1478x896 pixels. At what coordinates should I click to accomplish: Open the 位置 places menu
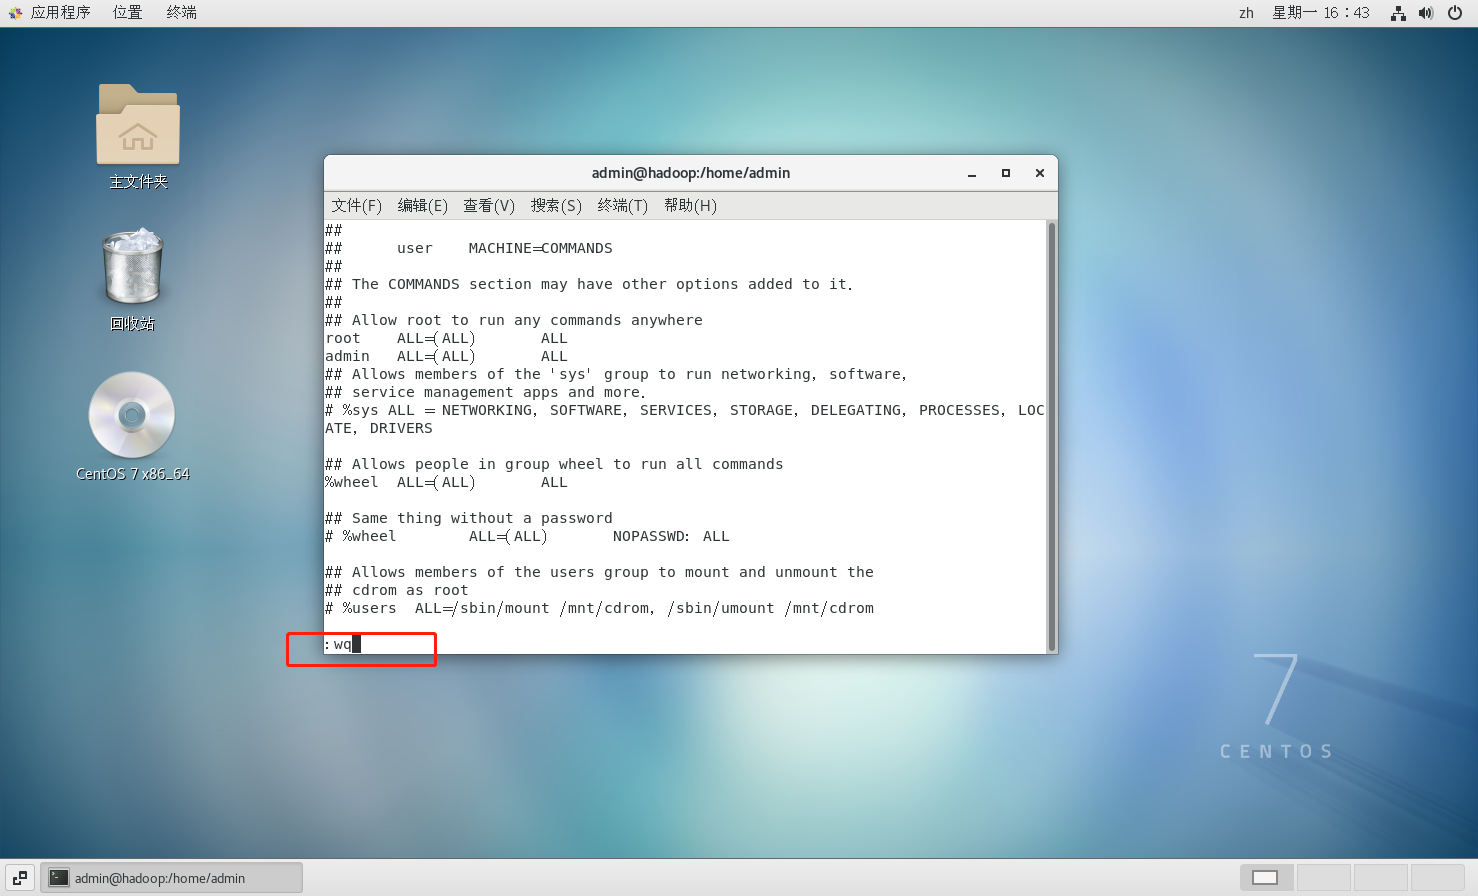pos(126,12)
